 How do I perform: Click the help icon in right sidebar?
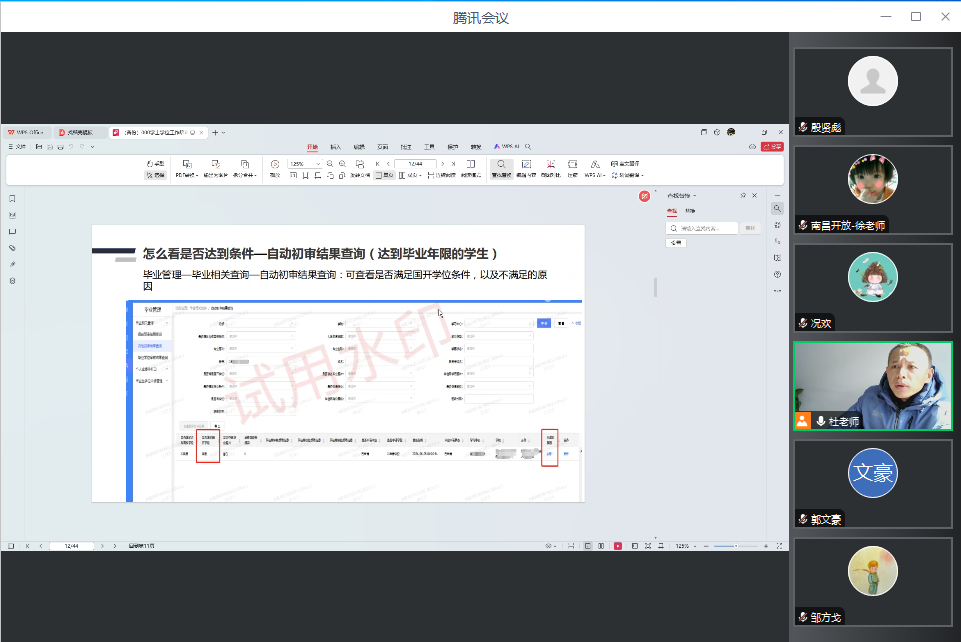coord(777,274)
